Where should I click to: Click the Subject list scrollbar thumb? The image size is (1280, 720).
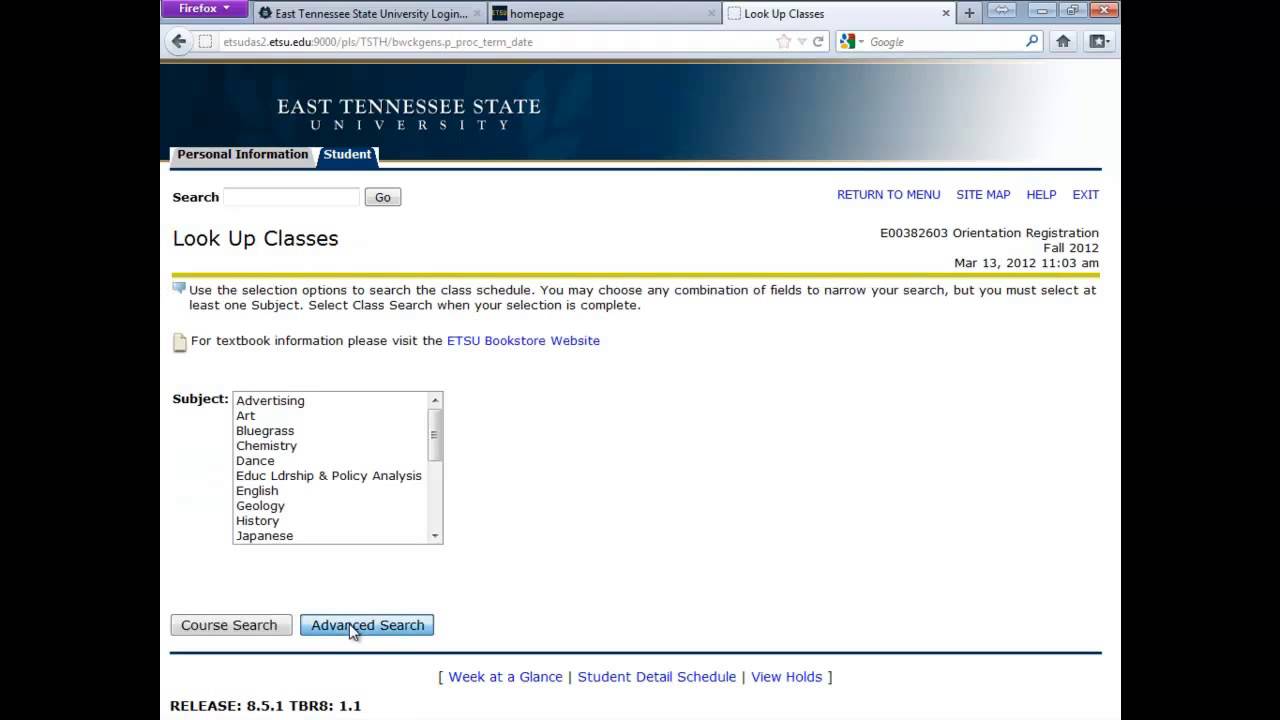click(x=435, y=435)
